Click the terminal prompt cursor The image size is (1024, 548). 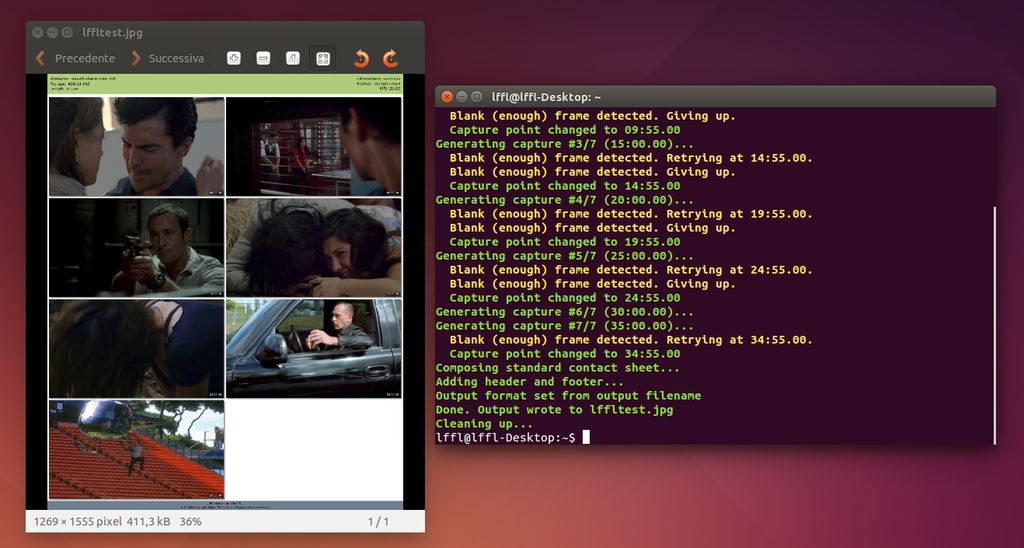pos(586,437)
